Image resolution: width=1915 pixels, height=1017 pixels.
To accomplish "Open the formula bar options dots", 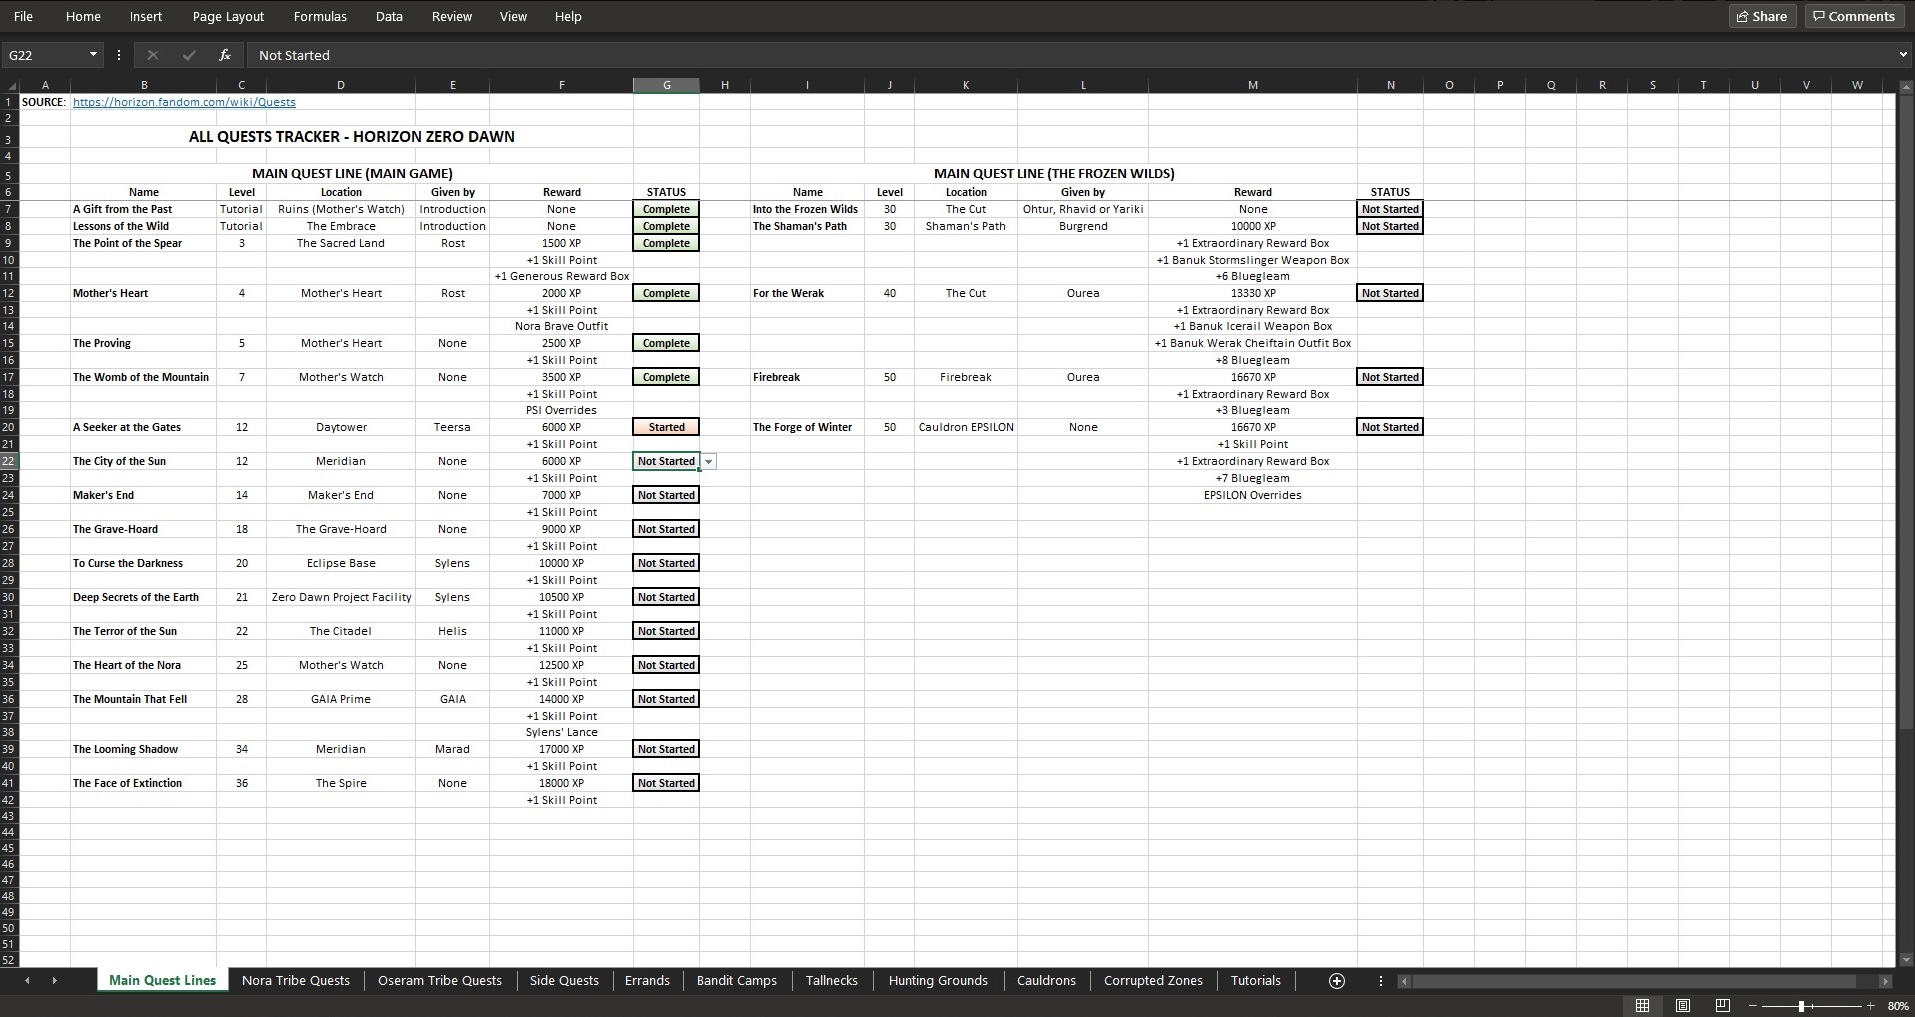I will click(119, 55).
